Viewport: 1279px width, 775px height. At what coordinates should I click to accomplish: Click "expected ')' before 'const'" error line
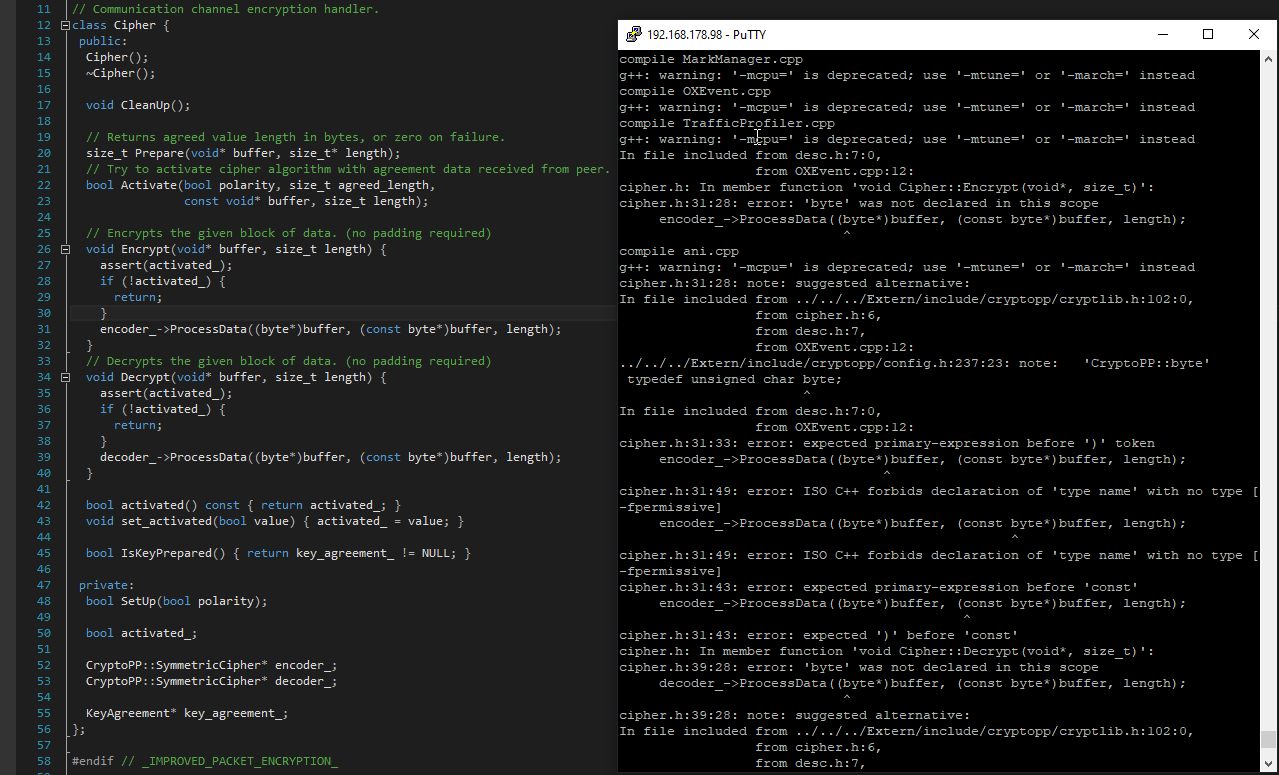tap(819, 635)
